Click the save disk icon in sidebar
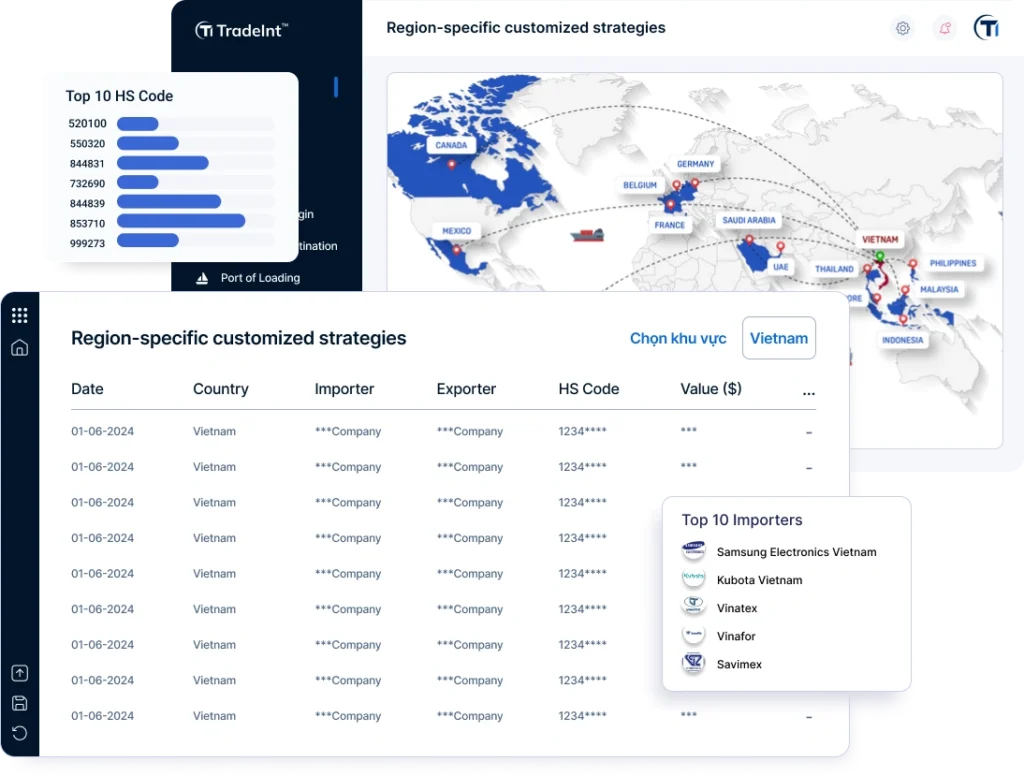 (x=20, y=703)
